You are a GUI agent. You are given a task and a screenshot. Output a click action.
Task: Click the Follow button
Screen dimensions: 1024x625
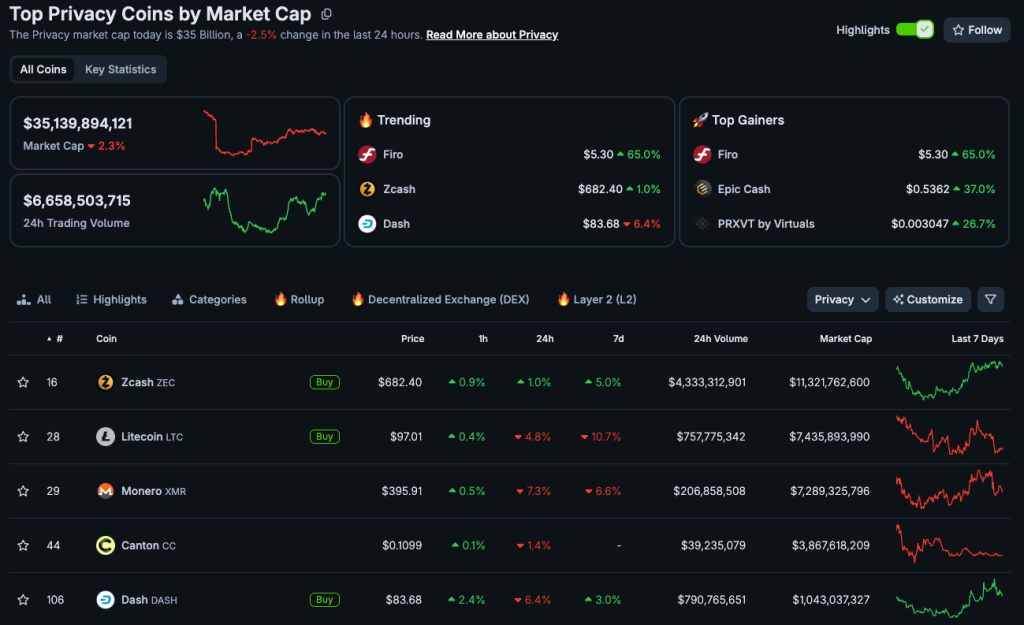pos(976,30)
